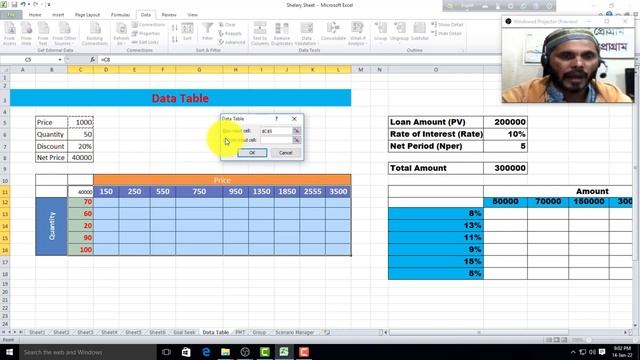
Task: Click the Advanced filter button
Action: click(x=232, y=42)
